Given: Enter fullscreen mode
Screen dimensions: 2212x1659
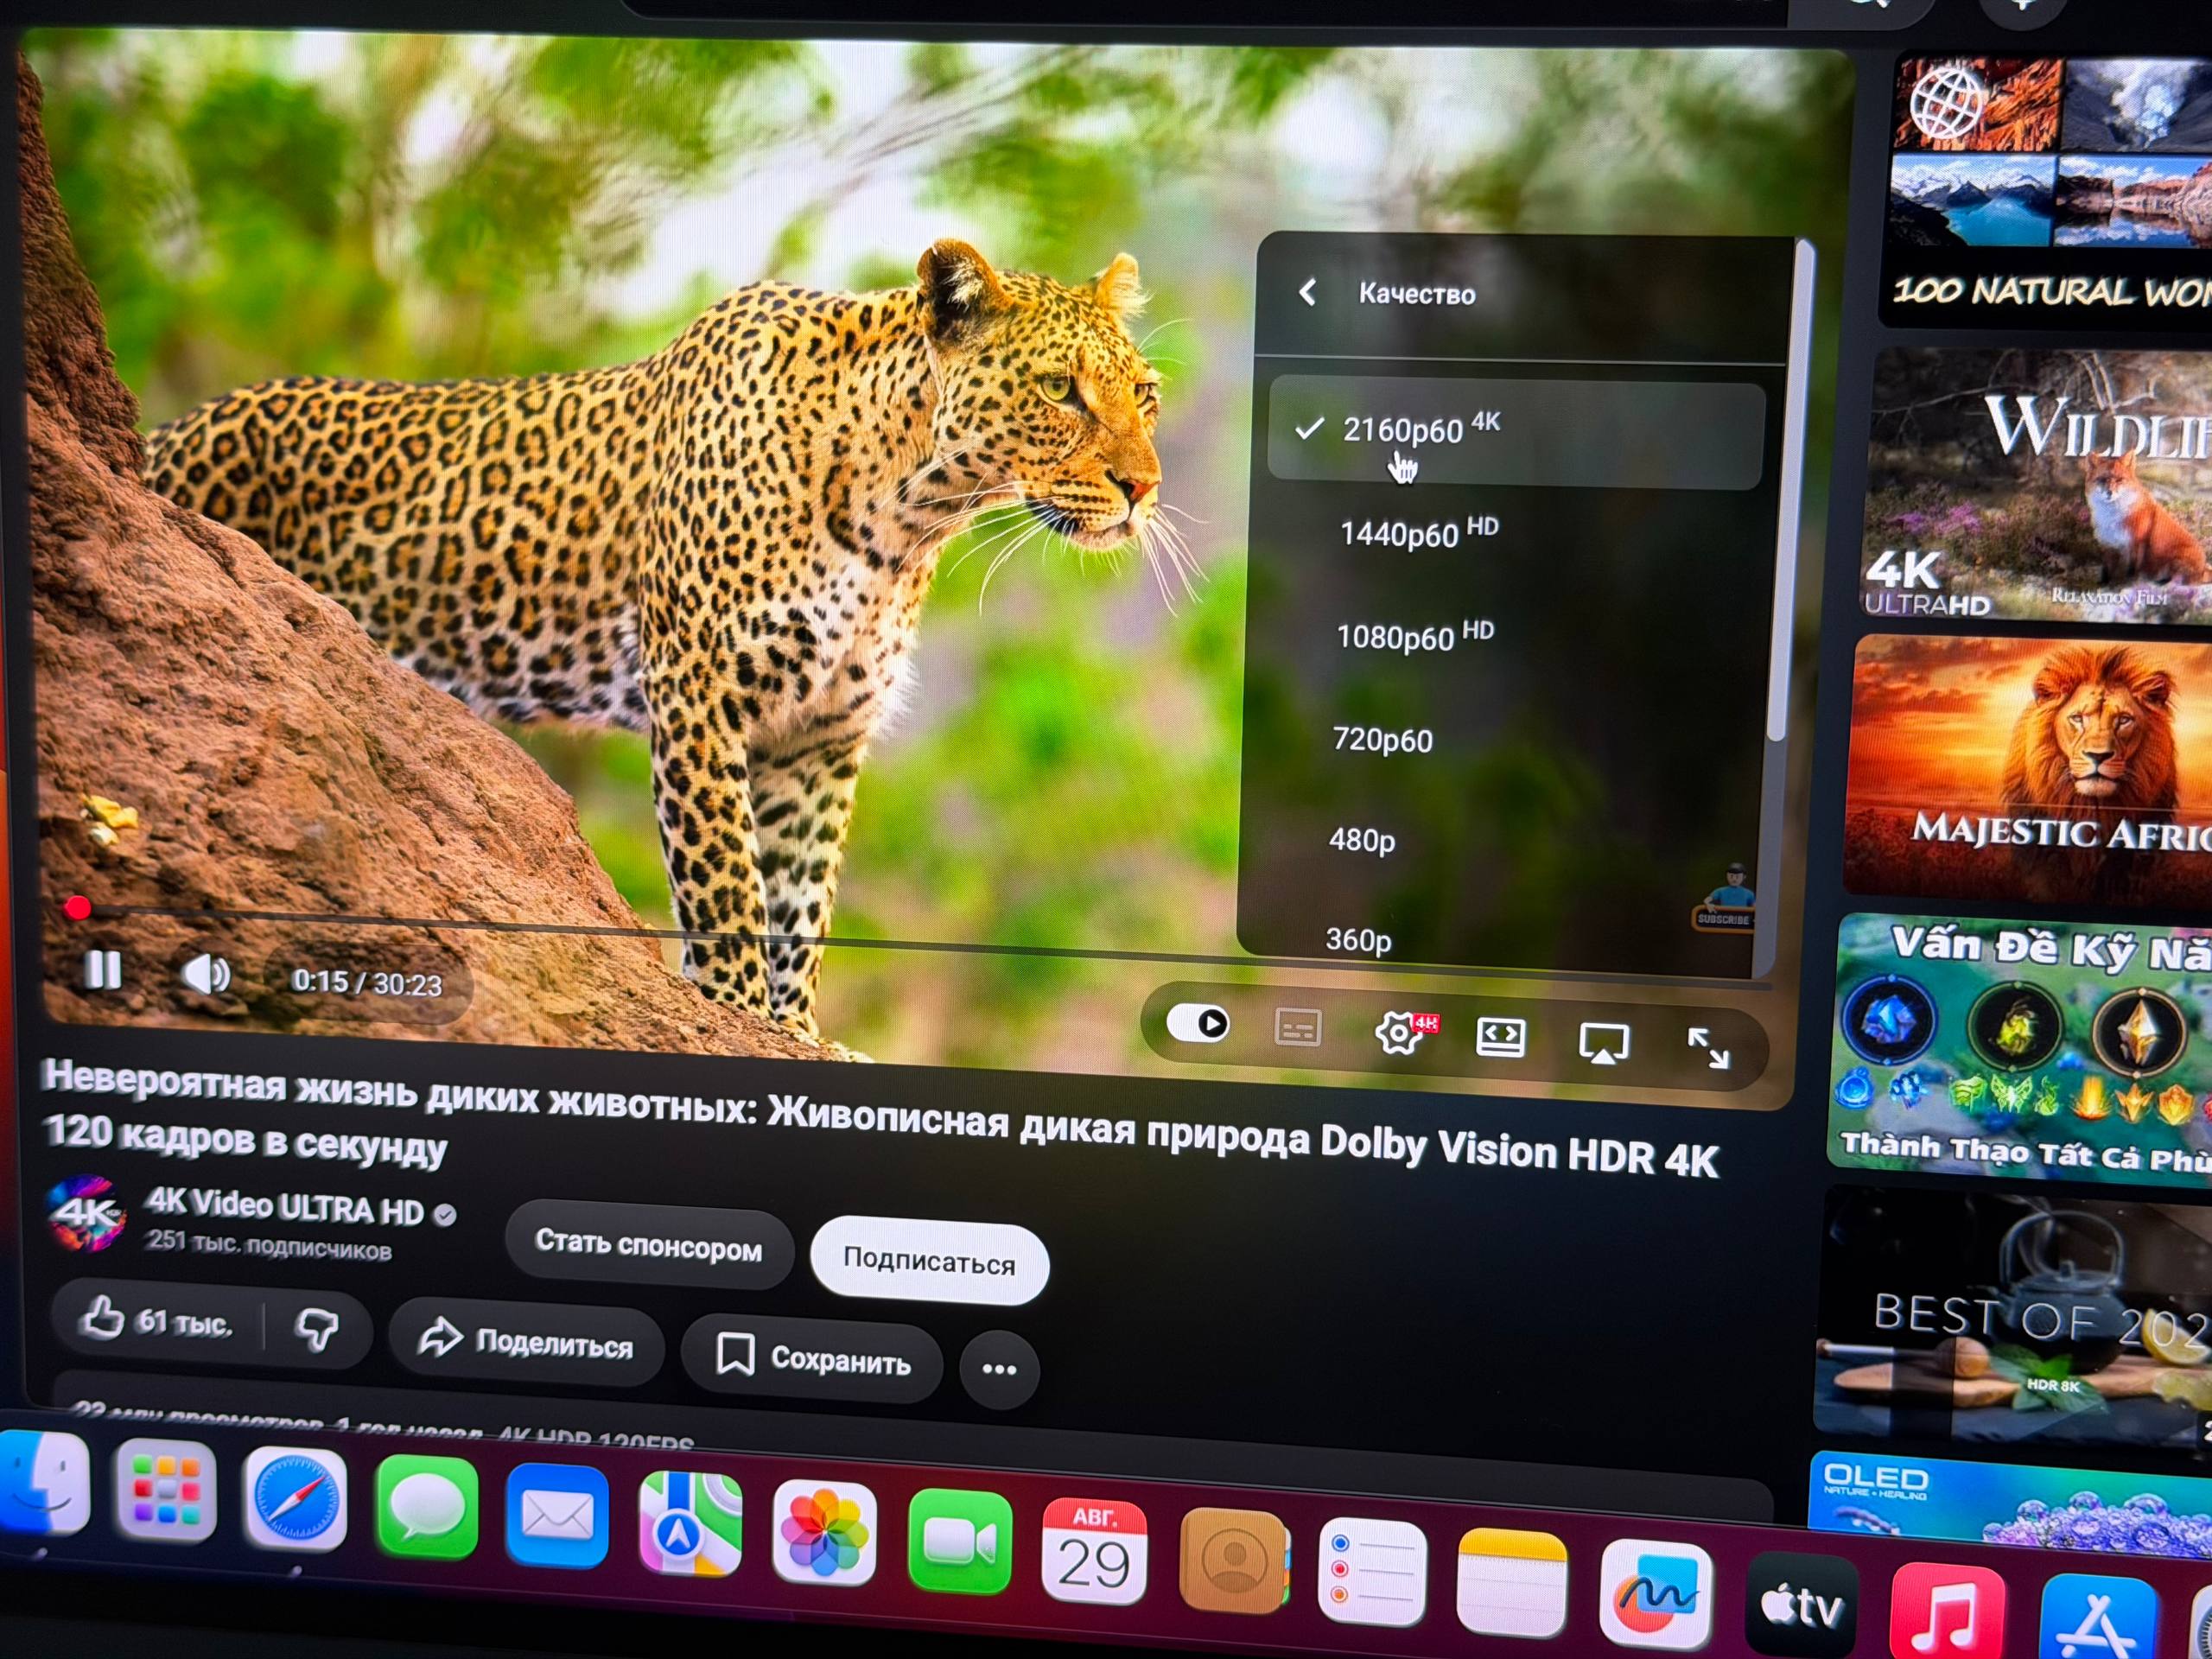Looking at the screenshot, I should tap(1708, 1048).
